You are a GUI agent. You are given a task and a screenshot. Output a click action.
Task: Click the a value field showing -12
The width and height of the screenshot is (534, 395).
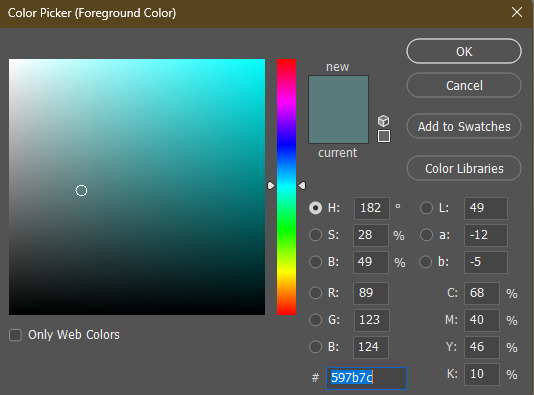tap(486, 235)
